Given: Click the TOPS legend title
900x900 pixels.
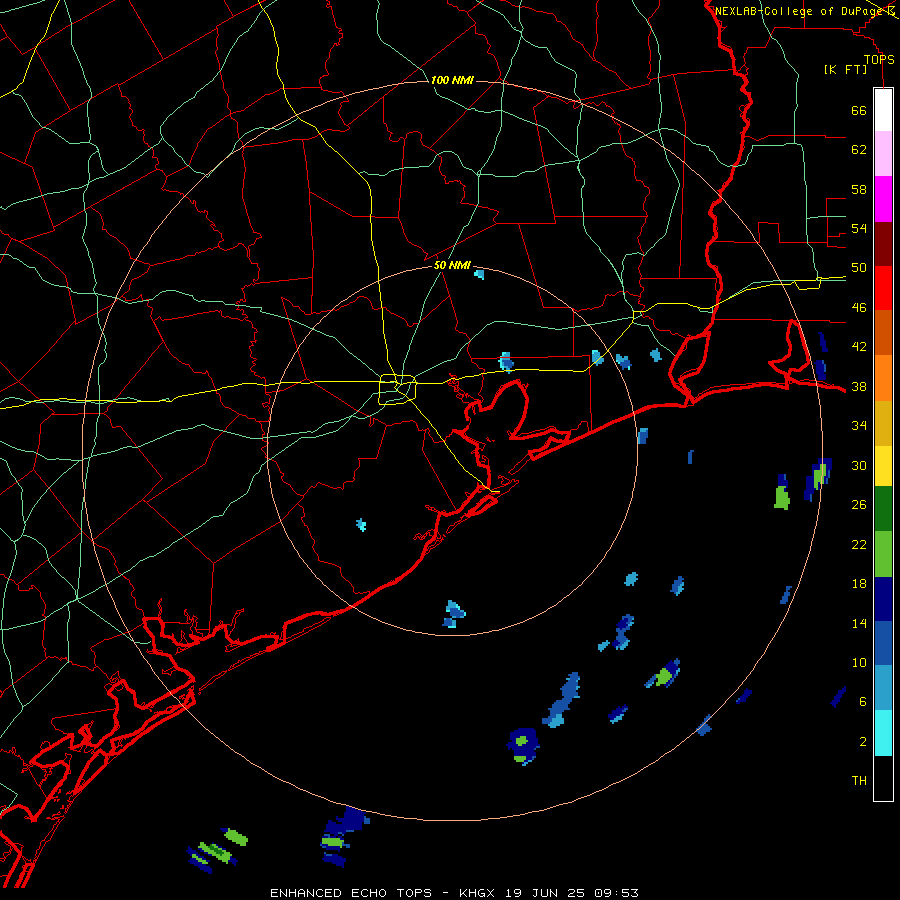Looking at the screenshot, I should [879, 60].
